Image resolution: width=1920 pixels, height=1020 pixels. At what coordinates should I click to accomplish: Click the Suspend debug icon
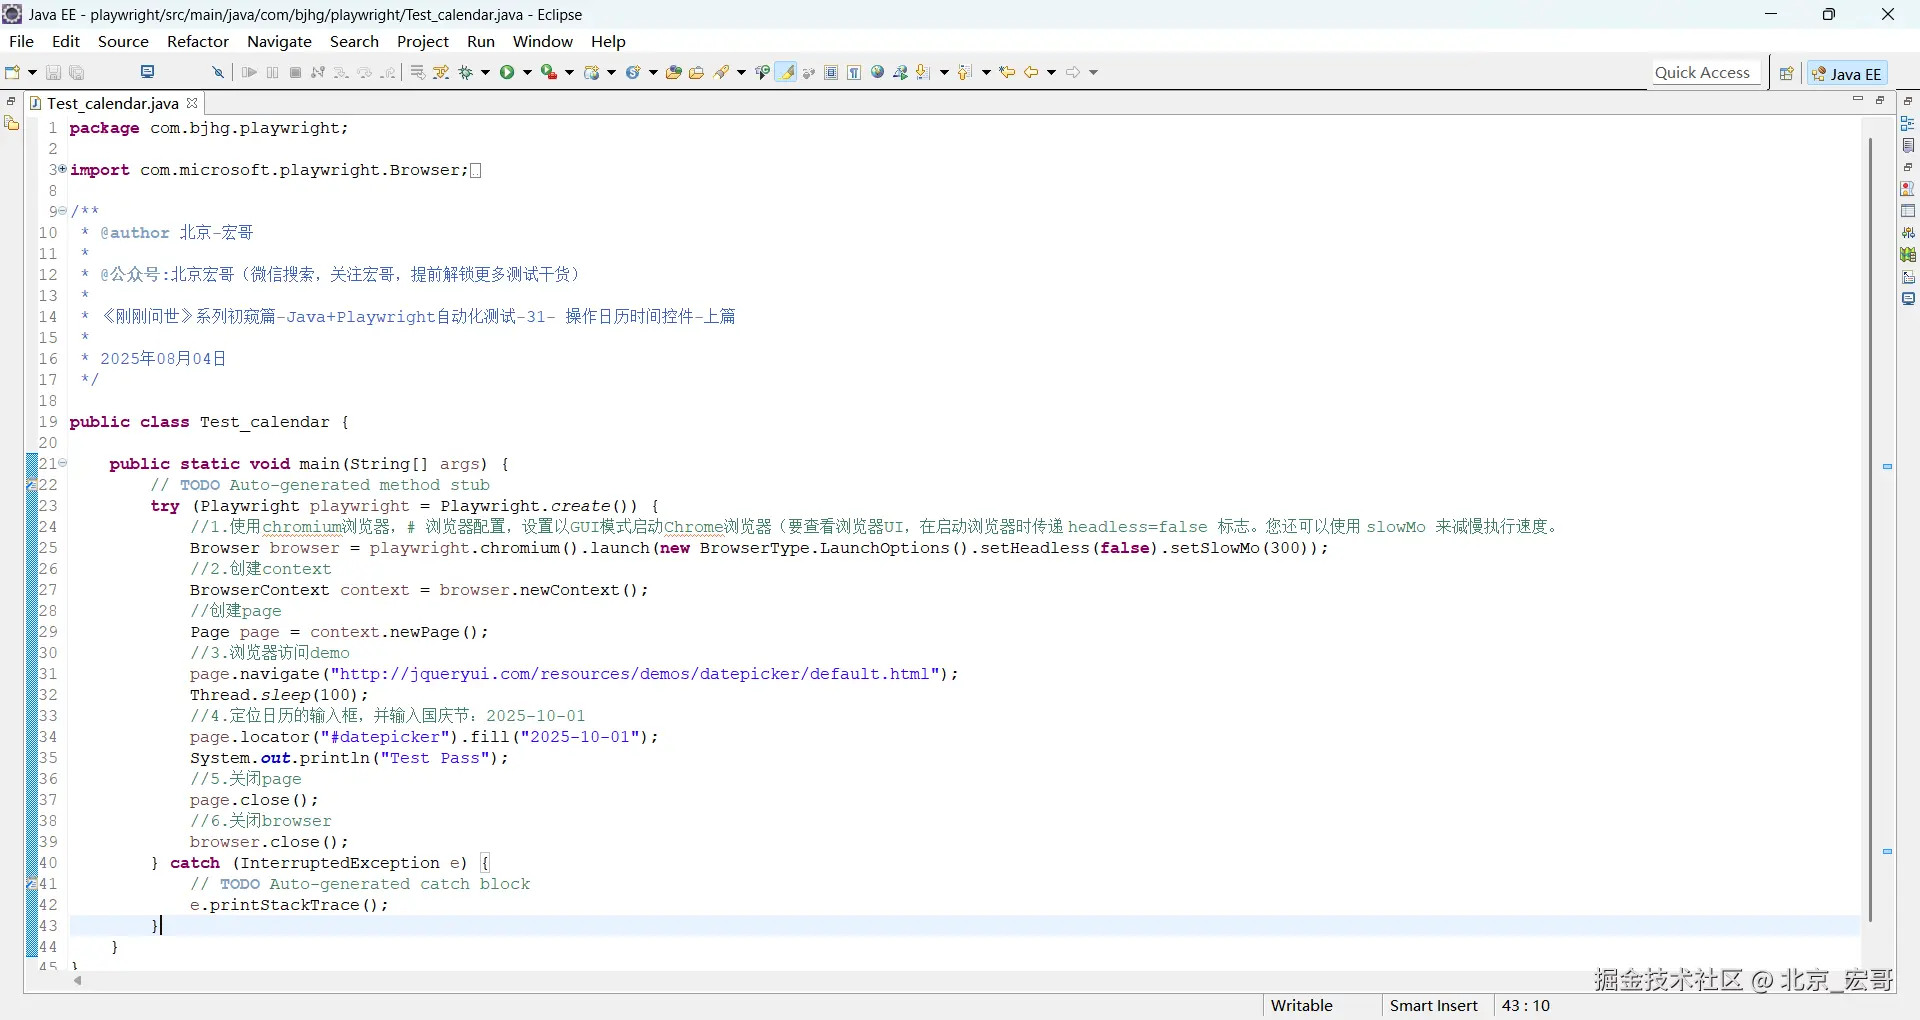coord(272,72)
